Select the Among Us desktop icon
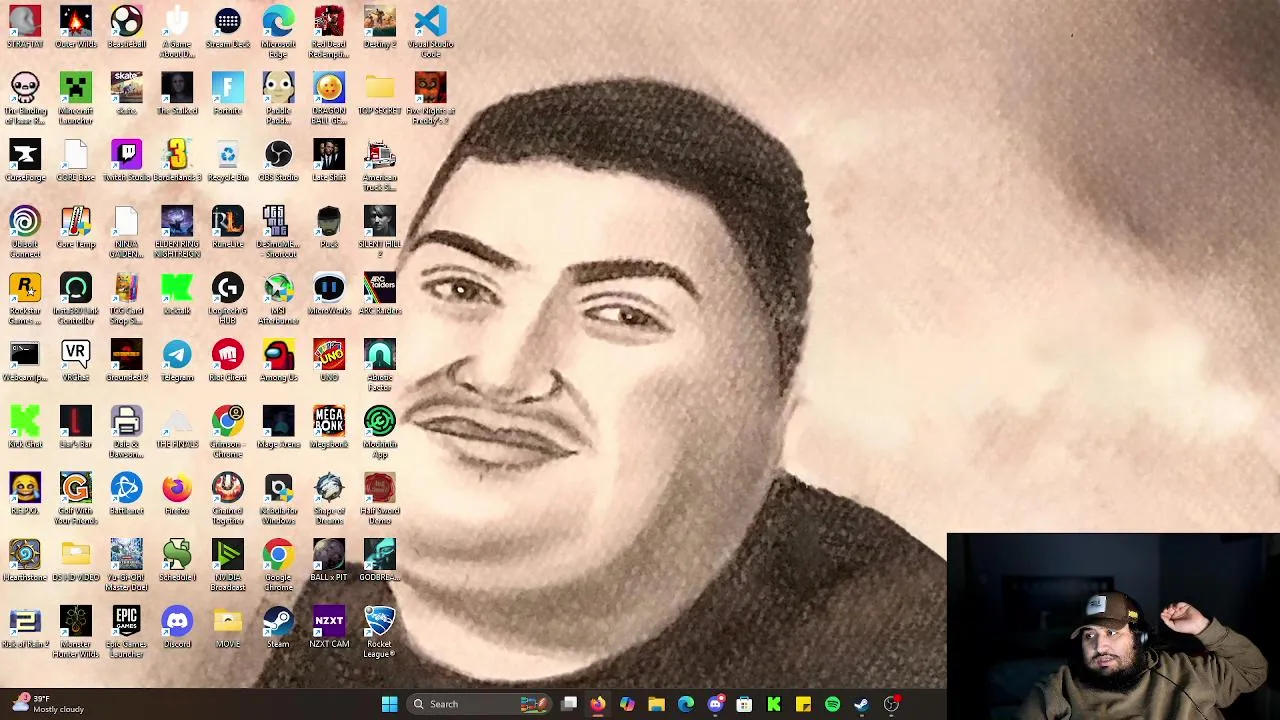 (x=278, y=361)
